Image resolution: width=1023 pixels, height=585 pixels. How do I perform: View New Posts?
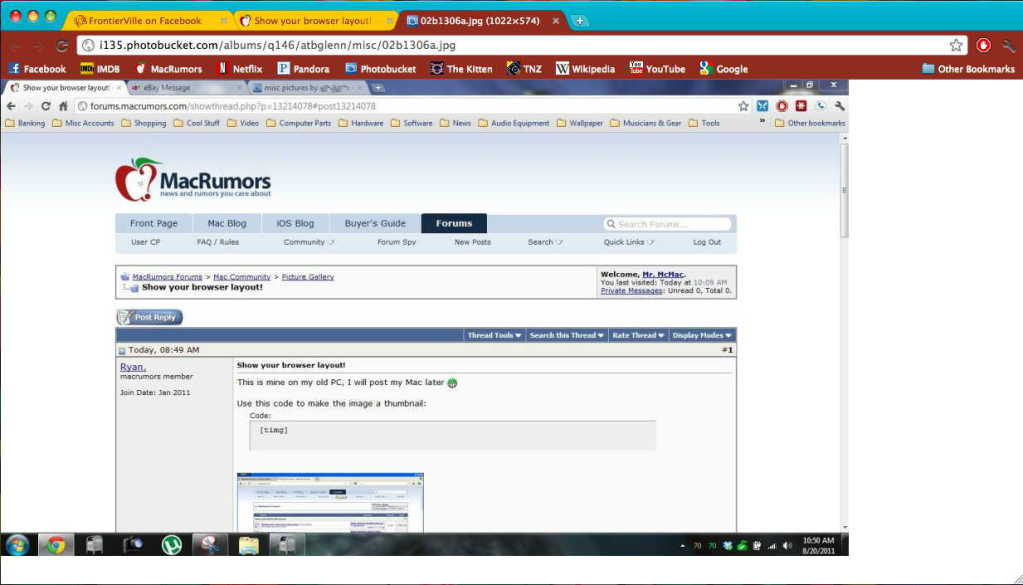tap(472, 242)
